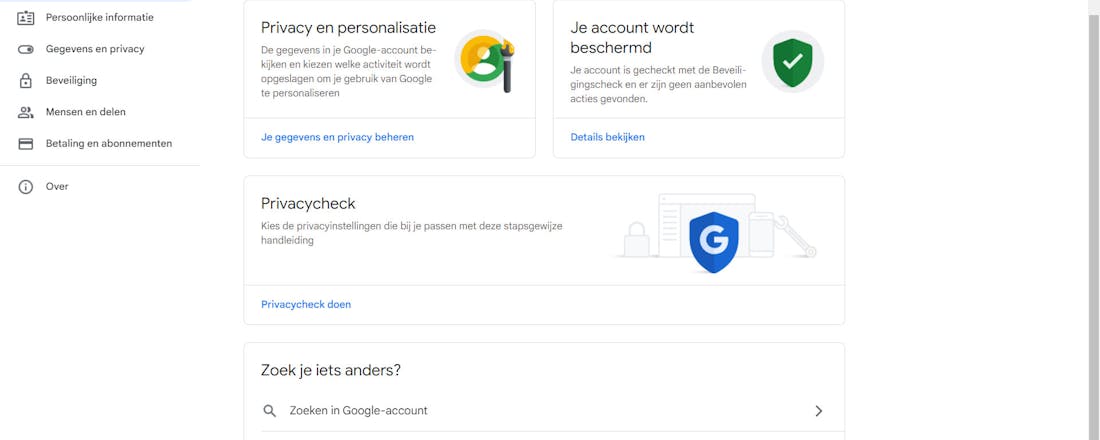Click the Mensen en delen people icon
Viewport: 1100px width, 440px height.
[x=26, y=113]
